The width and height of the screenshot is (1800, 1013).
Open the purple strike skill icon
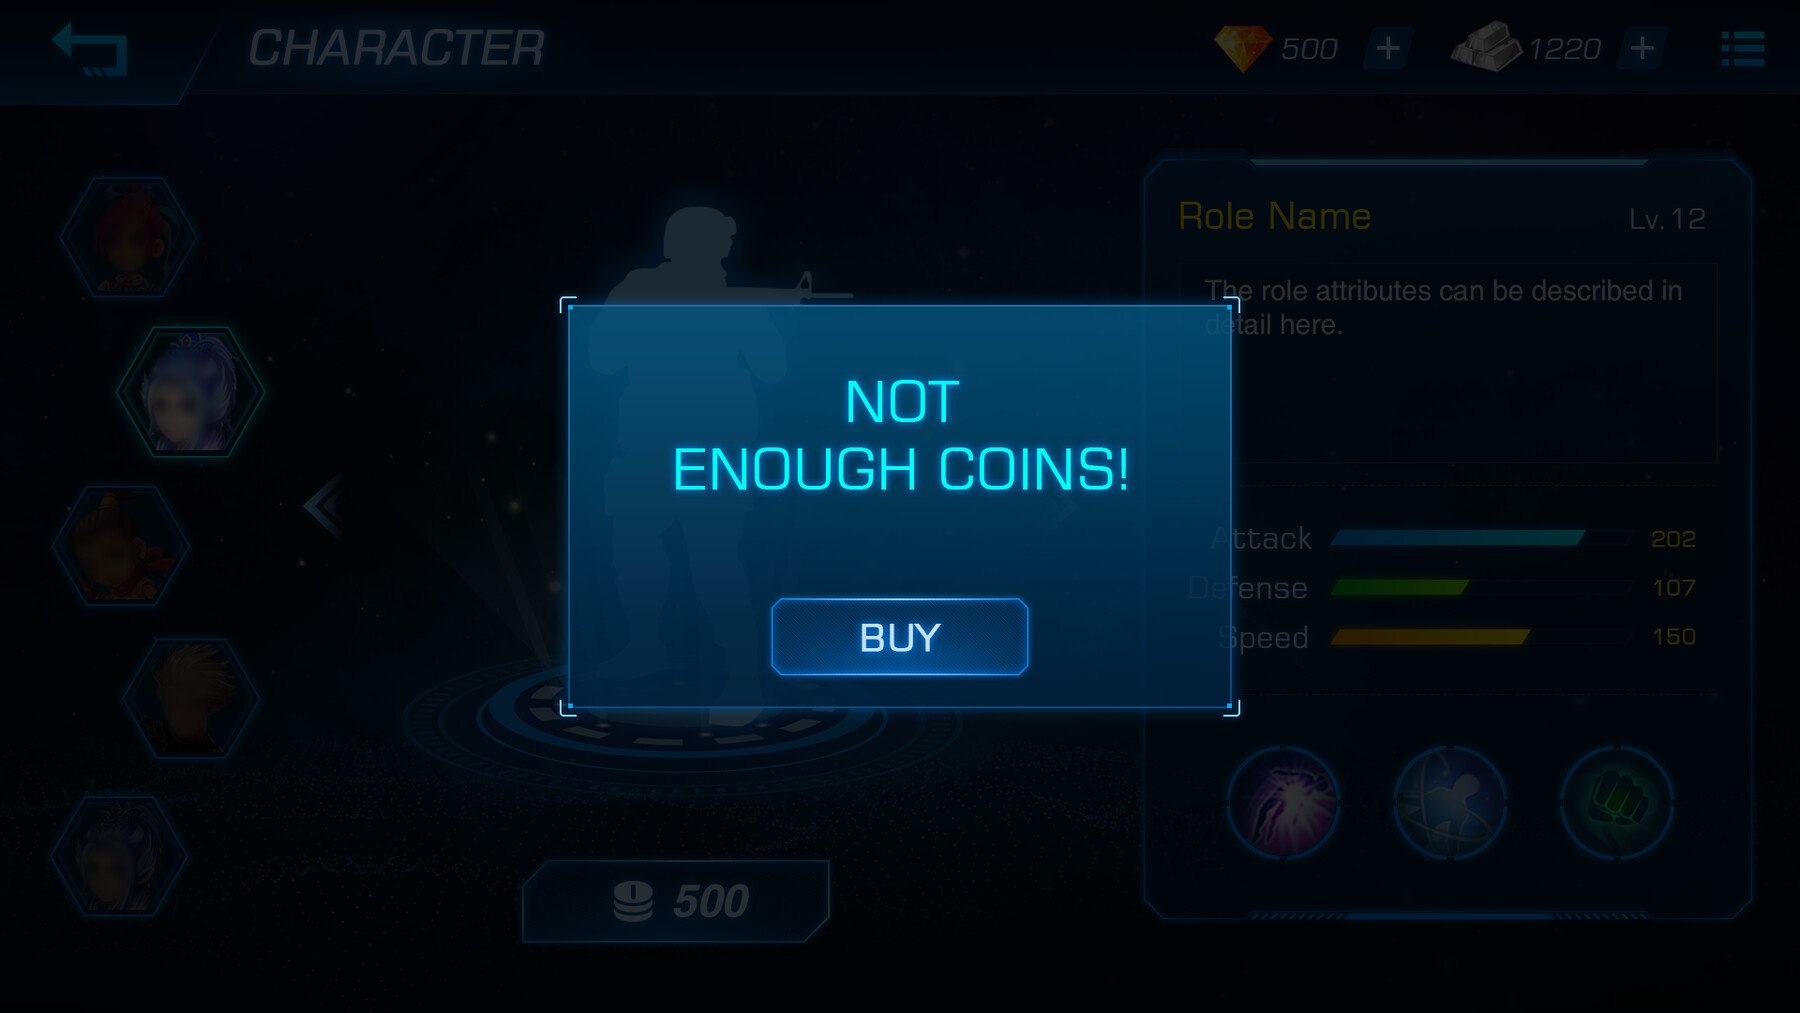pyautogui.click(x=1283, y=802)
